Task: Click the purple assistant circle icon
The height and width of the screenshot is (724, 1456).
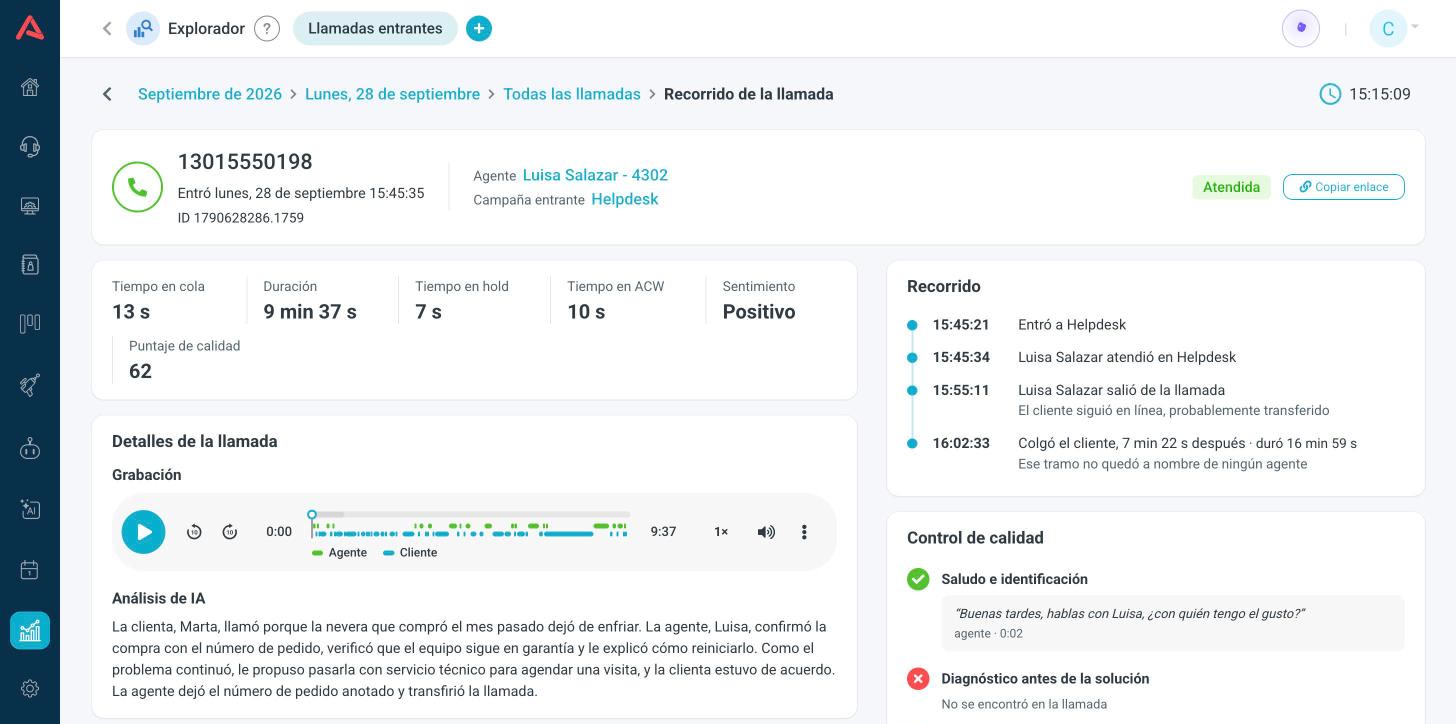Action: click(x=1301, y=28)
